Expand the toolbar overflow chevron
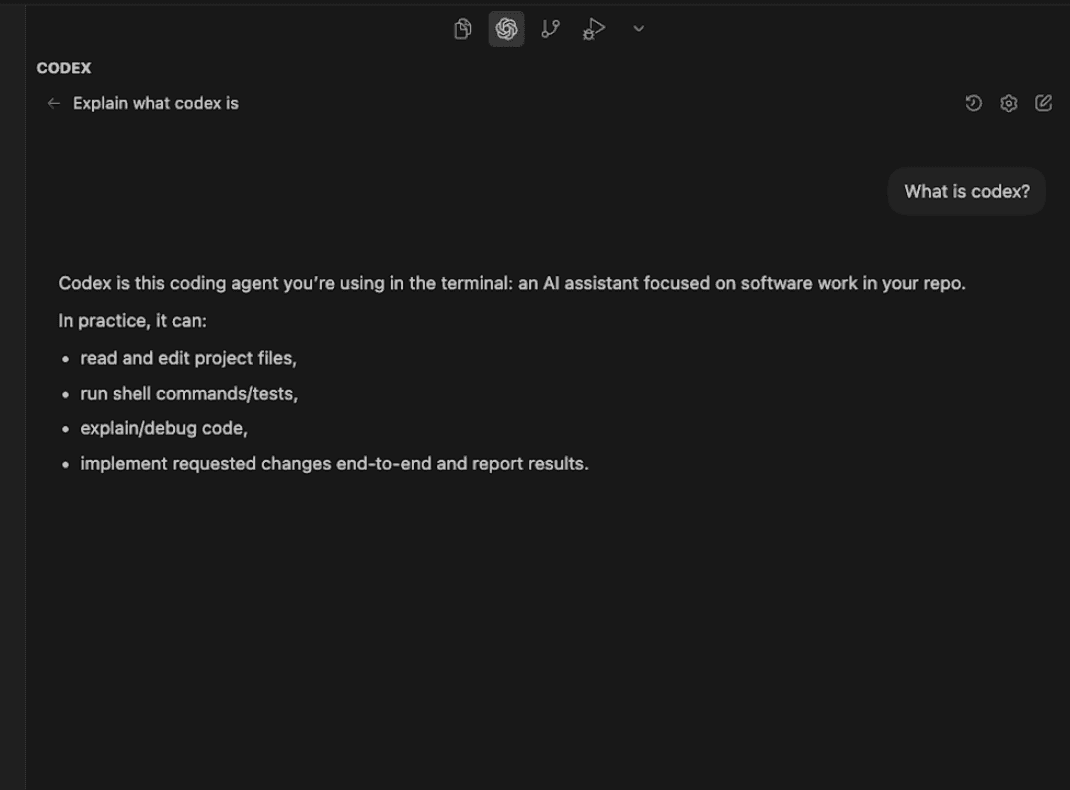The height and width of the screenshot is (790, 1070). tap(638, 29)
